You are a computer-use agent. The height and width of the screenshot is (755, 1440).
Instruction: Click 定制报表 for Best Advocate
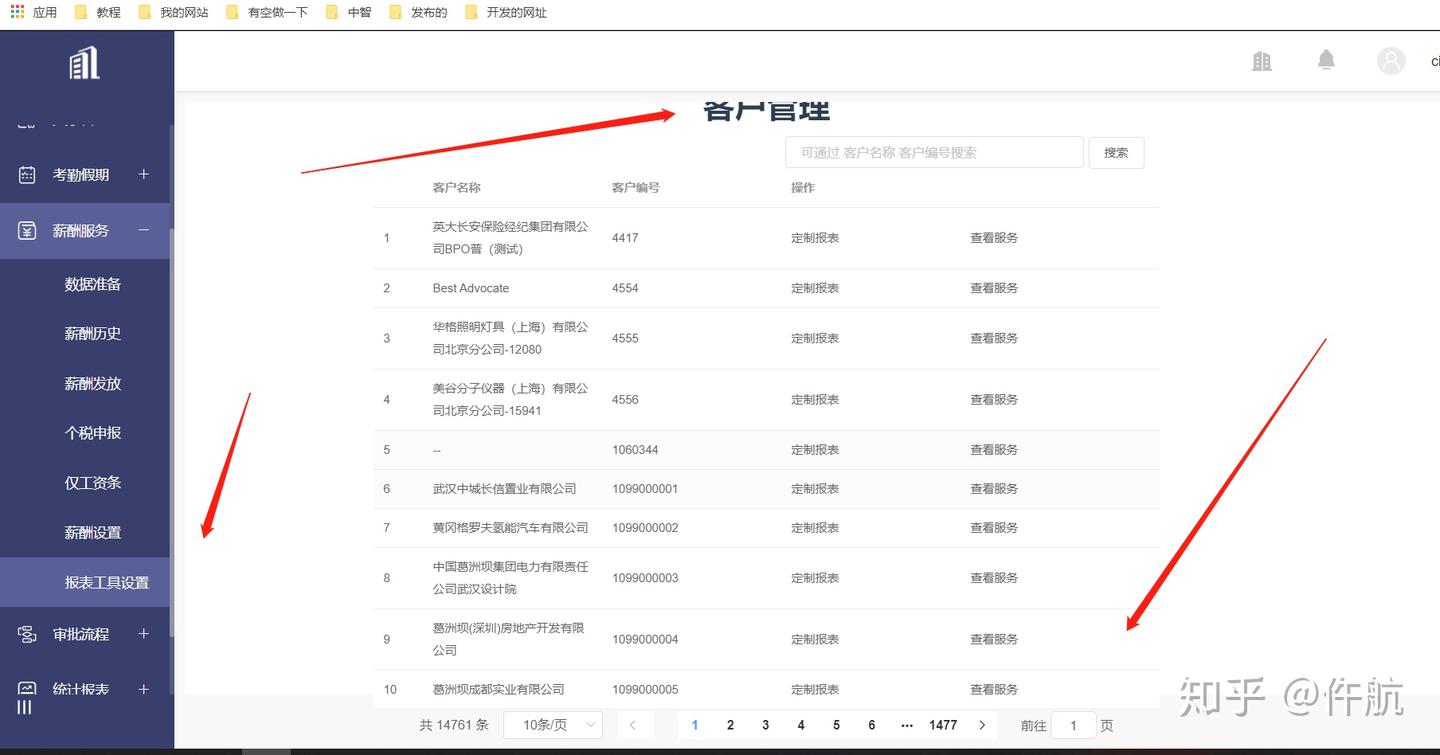(x=815, y=288)
